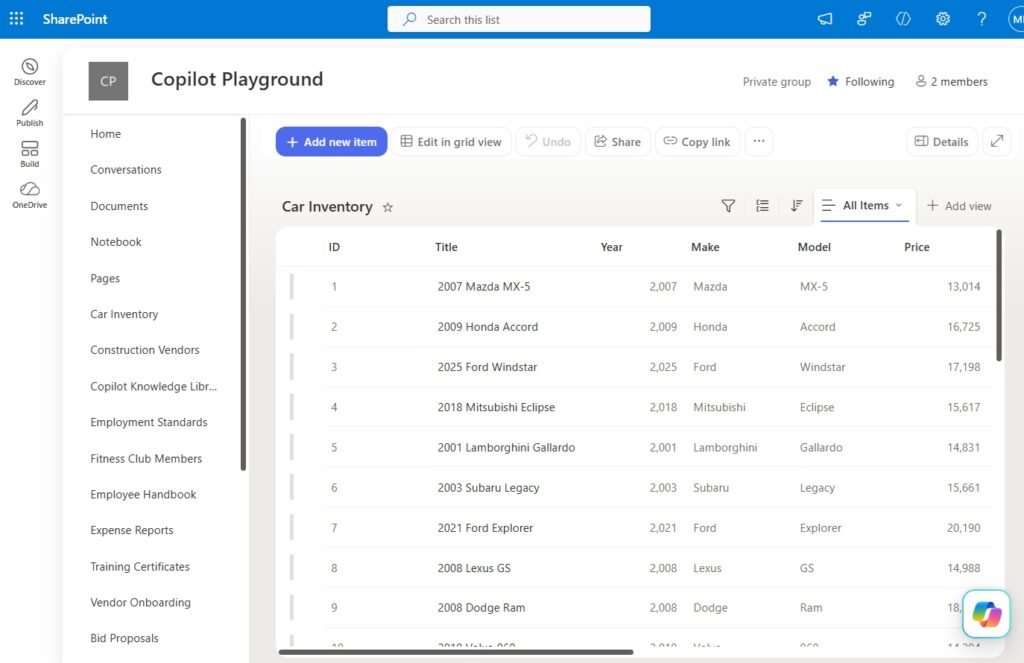Image resolution: width=1024 pixels, height=663 pixels.
Task: Open item 2025 Ford Windstar
Action: pyautogui.click(x=487, y=367)
